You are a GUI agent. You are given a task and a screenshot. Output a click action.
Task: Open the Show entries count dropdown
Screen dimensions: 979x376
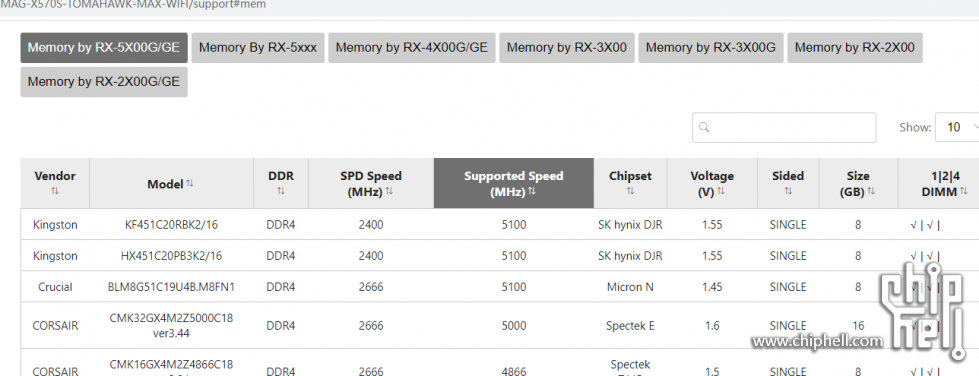[x=958, y=127]
